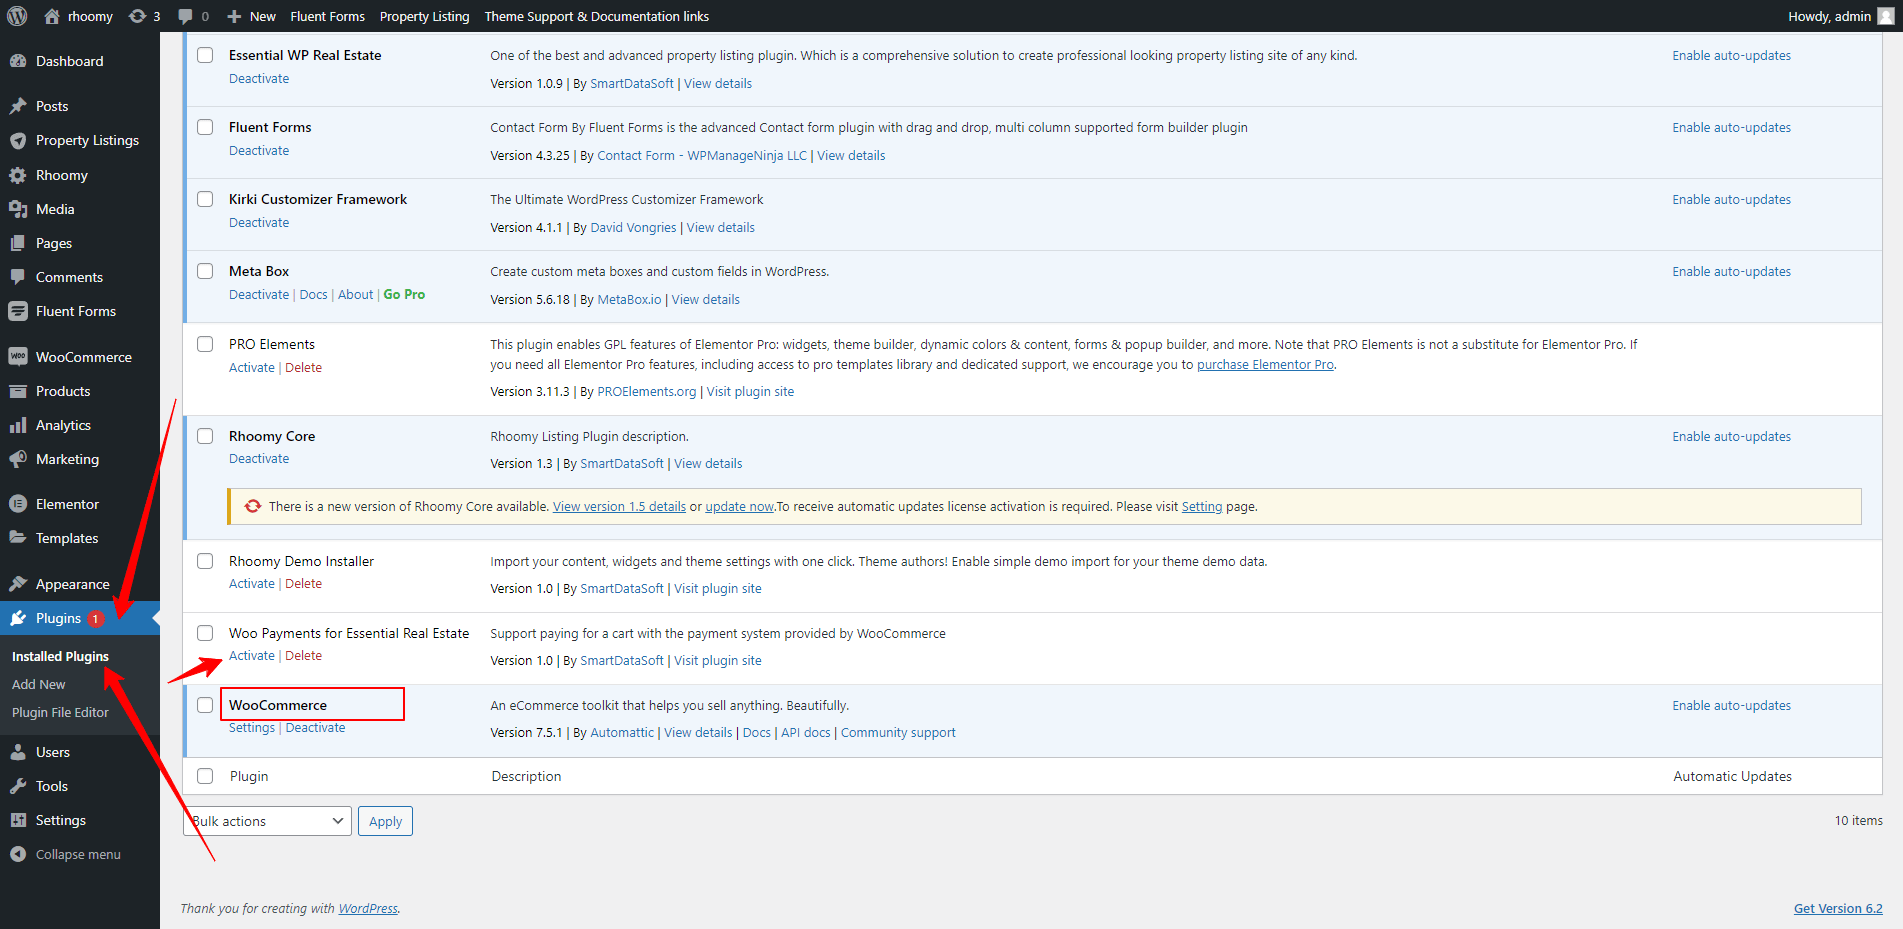The height and width of the screenshot is (929, 1903).
Task: Select Appearance in the sidebar
Action: click(71, 583)
